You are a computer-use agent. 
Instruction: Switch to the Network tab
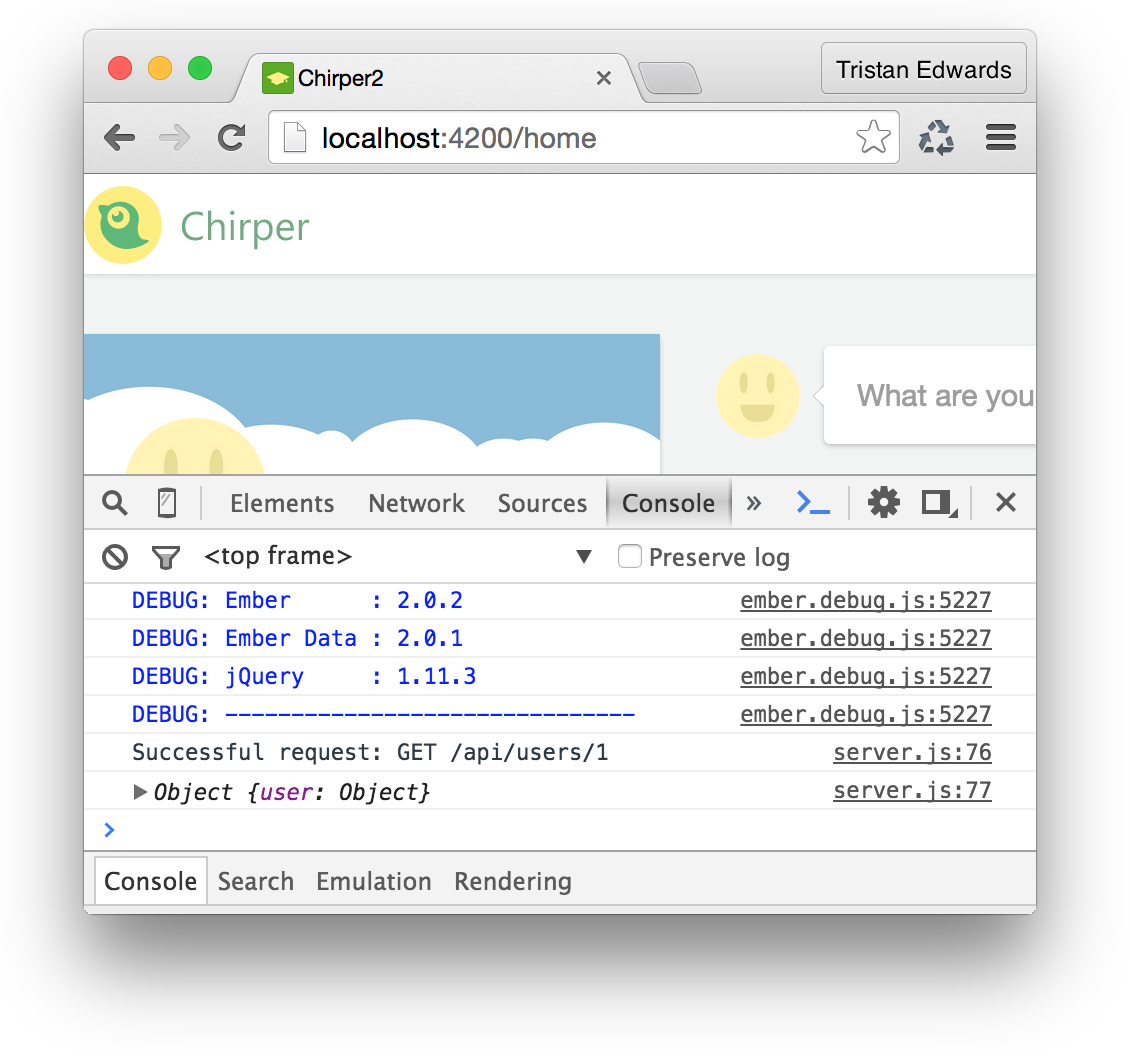pyautogui.click(x=416, y=503)
